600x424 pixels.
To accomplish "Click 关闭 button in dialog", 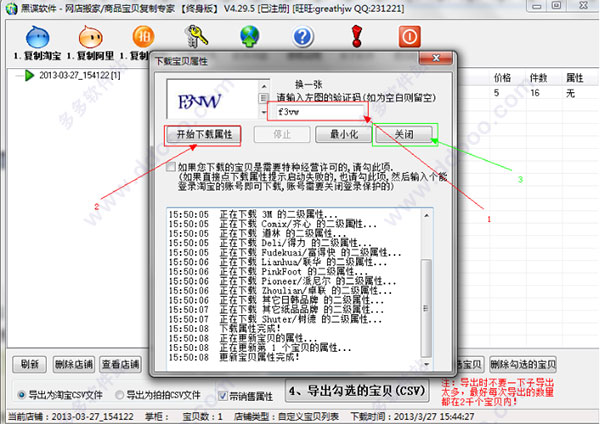I will [x=404, y=135].
